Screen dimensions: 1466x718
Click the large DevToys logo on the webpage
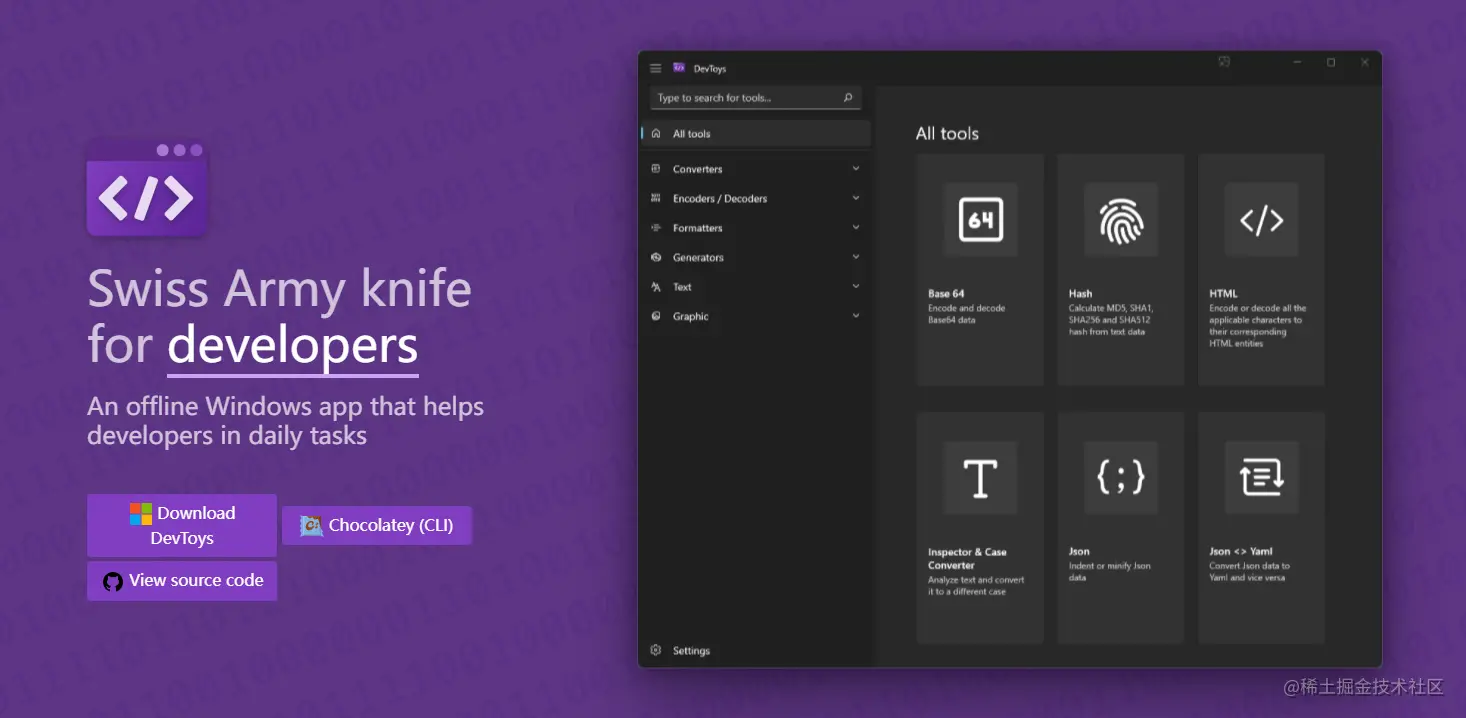[147, 187]
